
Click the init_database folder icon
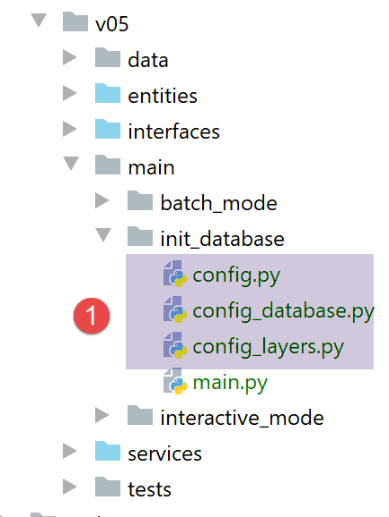pos(140,236)
